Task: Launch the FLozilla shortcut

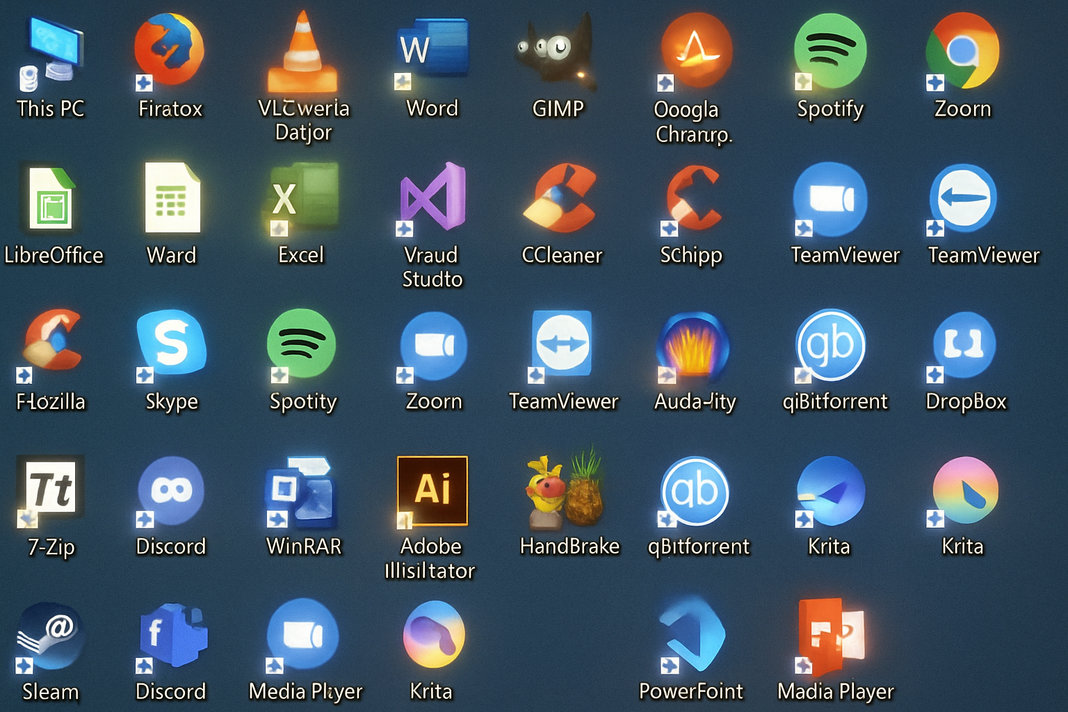Action: (51, 344)
